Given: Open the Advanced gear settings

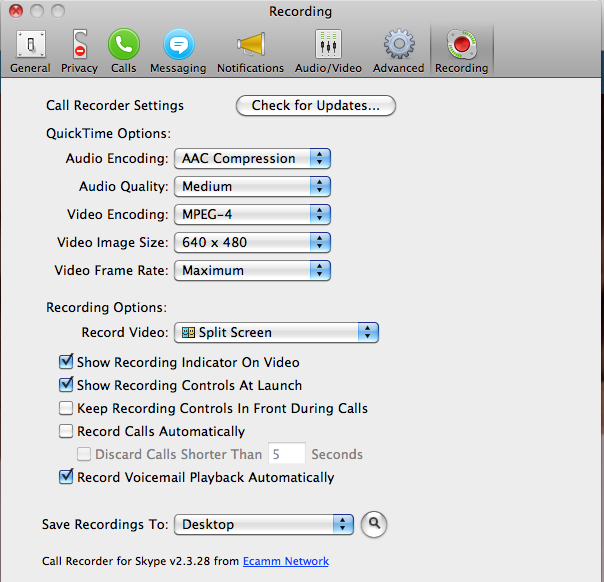Looking at the screenshot, I should click(398, 51).
